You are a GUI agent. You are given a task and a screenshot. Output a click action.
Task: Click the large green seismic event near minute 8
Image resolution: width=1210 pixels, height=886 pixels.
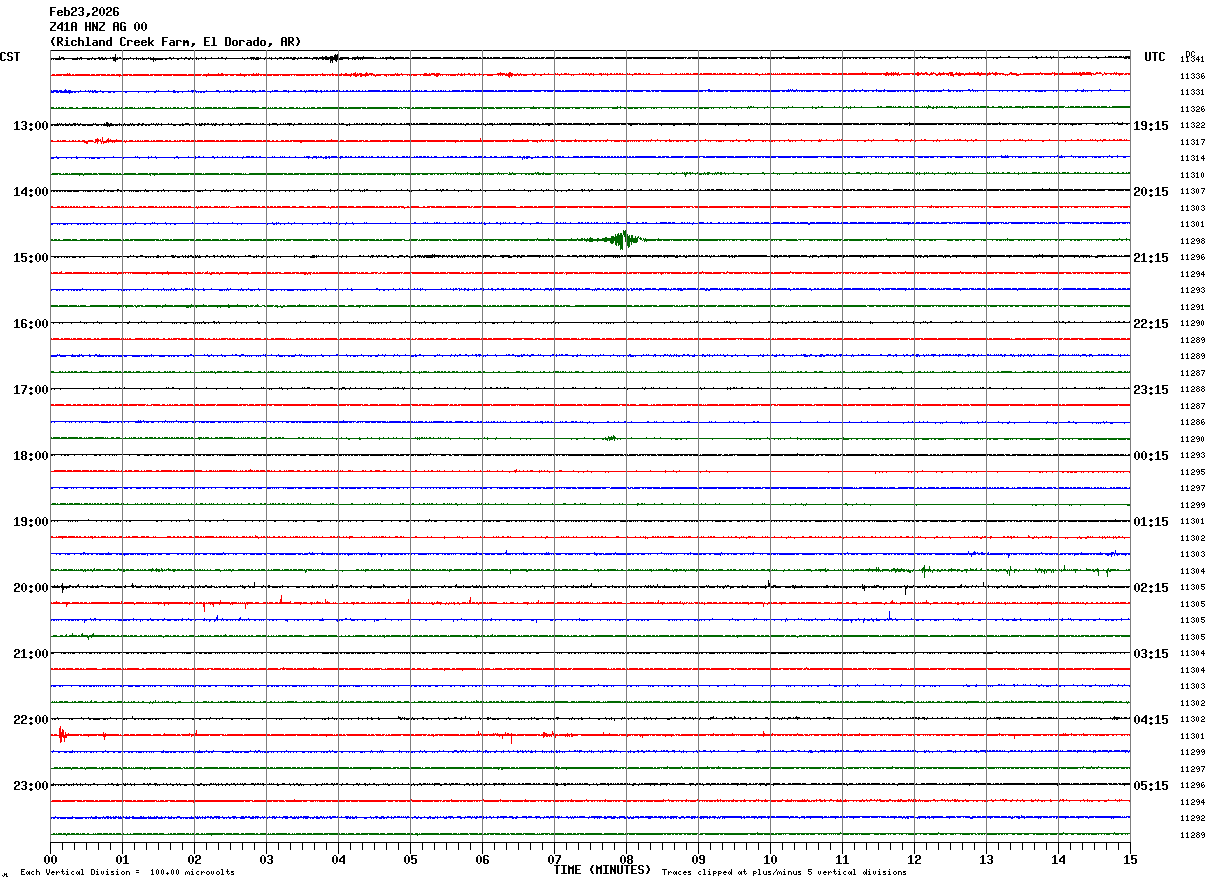[x=624, y=239]
